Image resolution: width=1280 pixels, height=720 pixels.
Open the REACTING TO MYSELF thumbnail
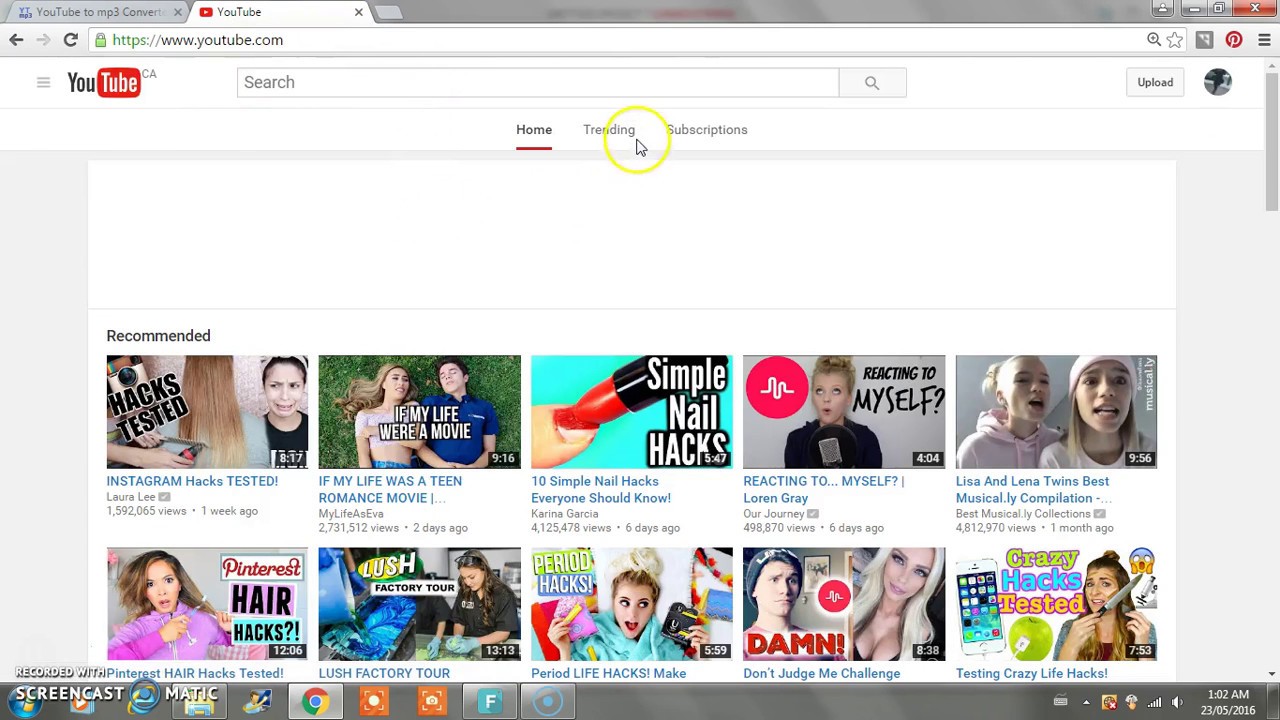click(x=843, y=412)
